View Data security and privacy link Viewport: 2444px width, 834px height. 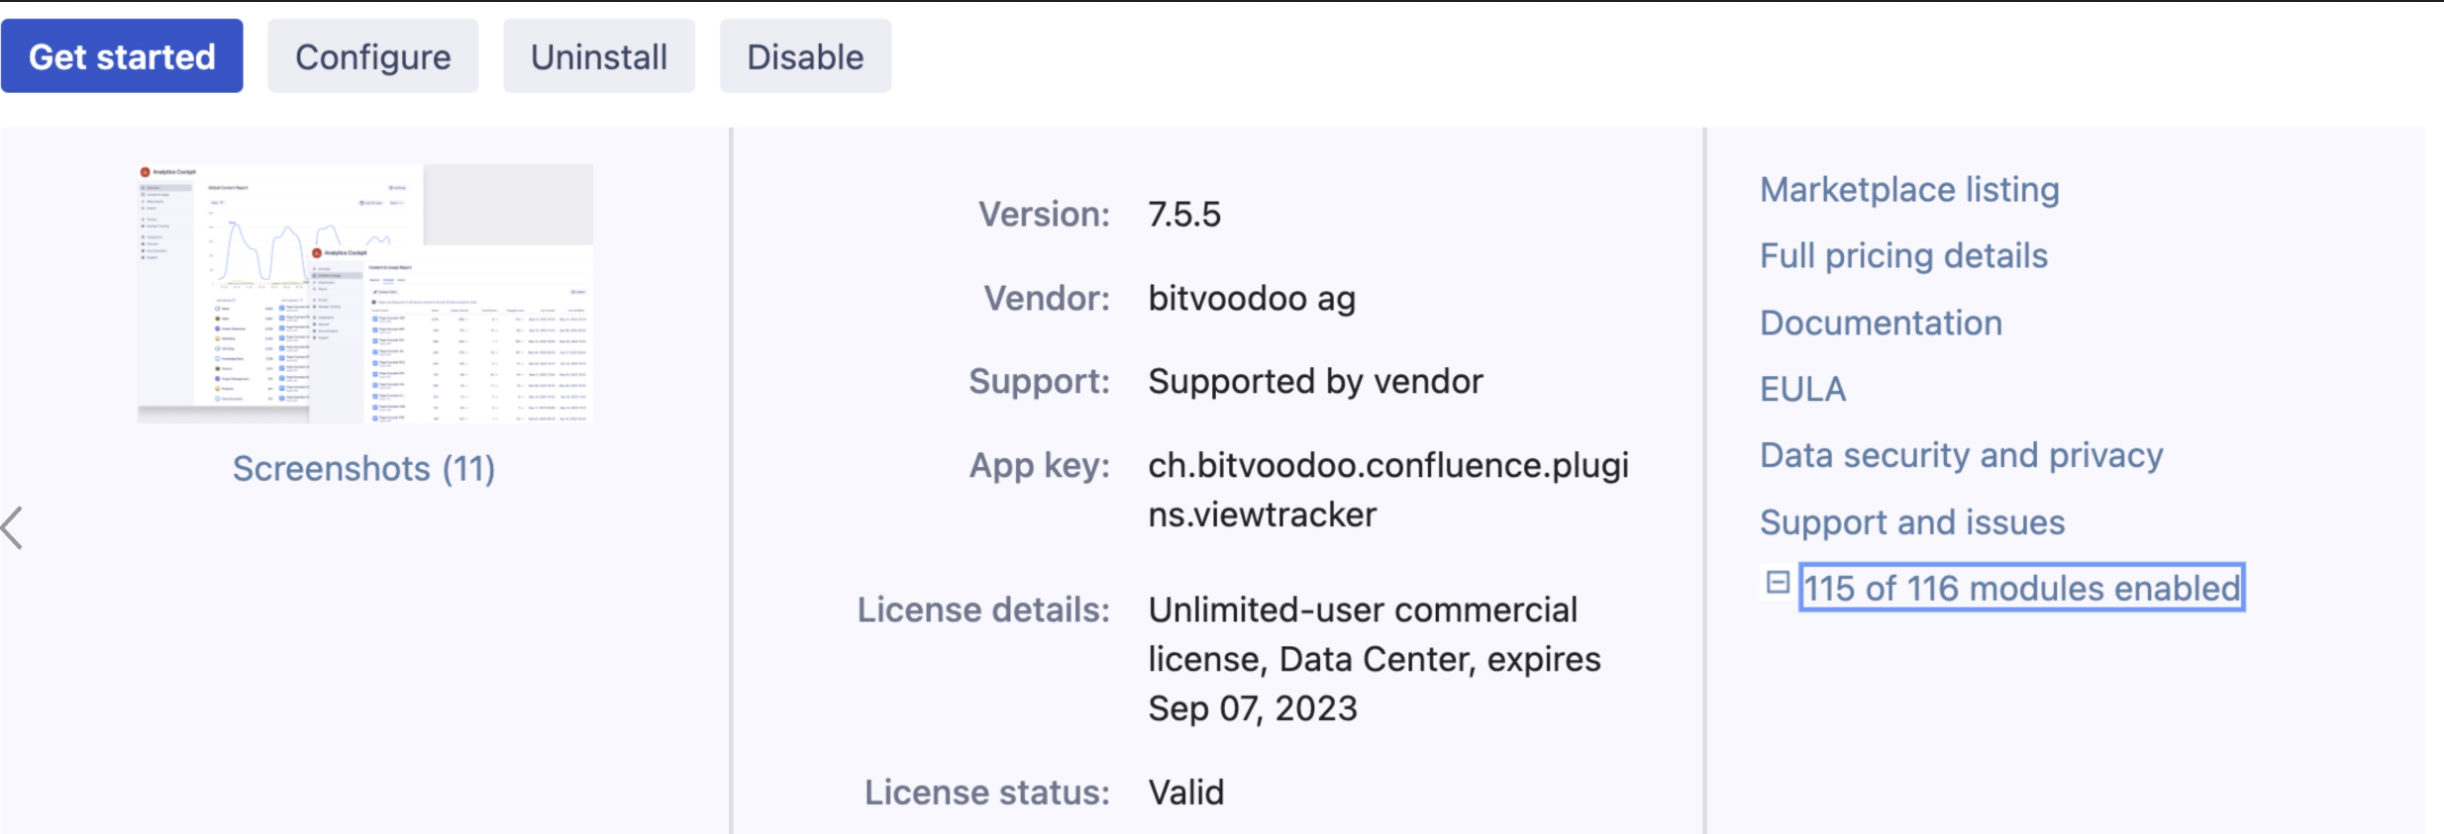click(x=1960, y=455)
